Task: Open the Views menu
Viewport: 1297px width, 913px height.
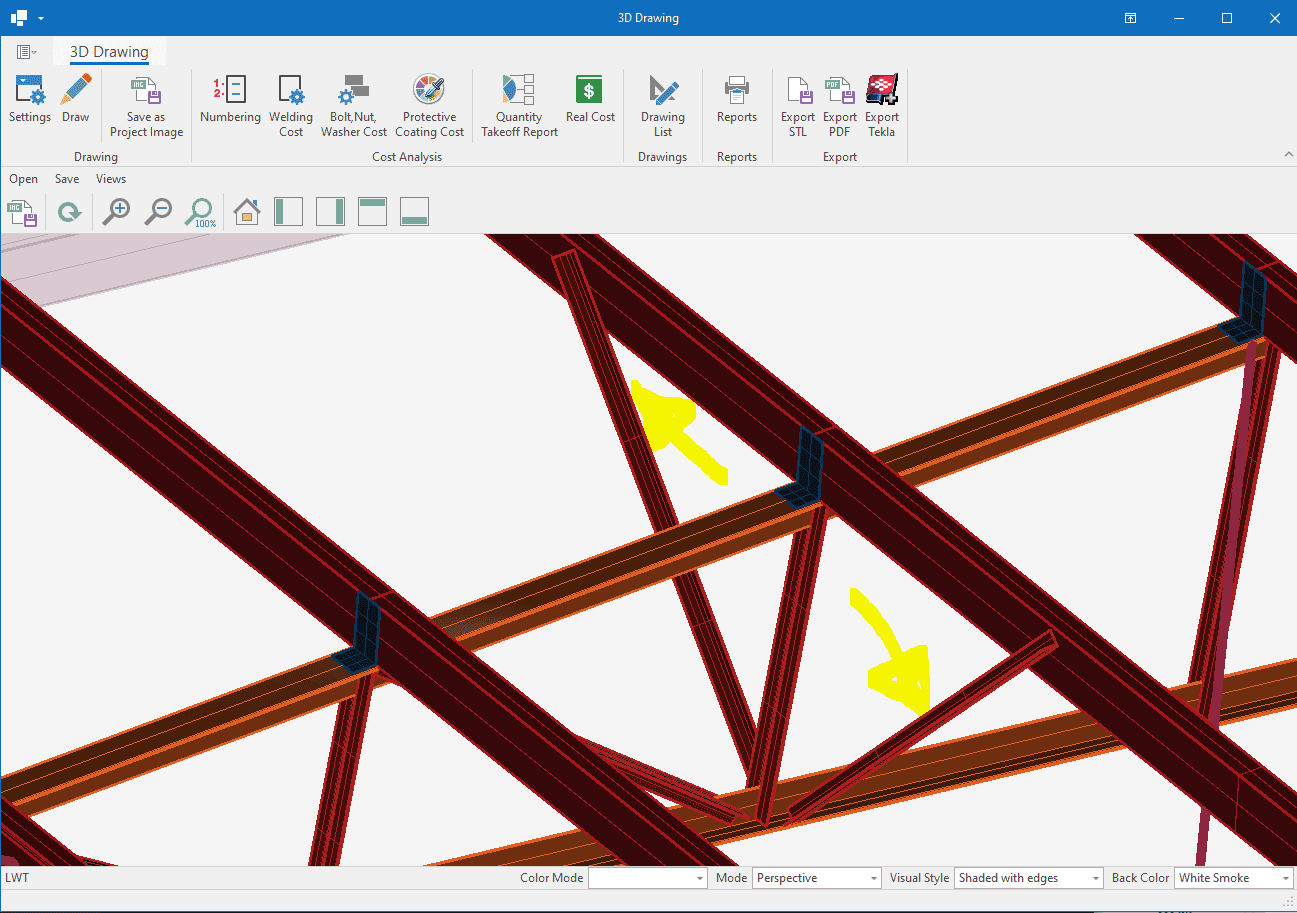Action: [x=111, y=179]
